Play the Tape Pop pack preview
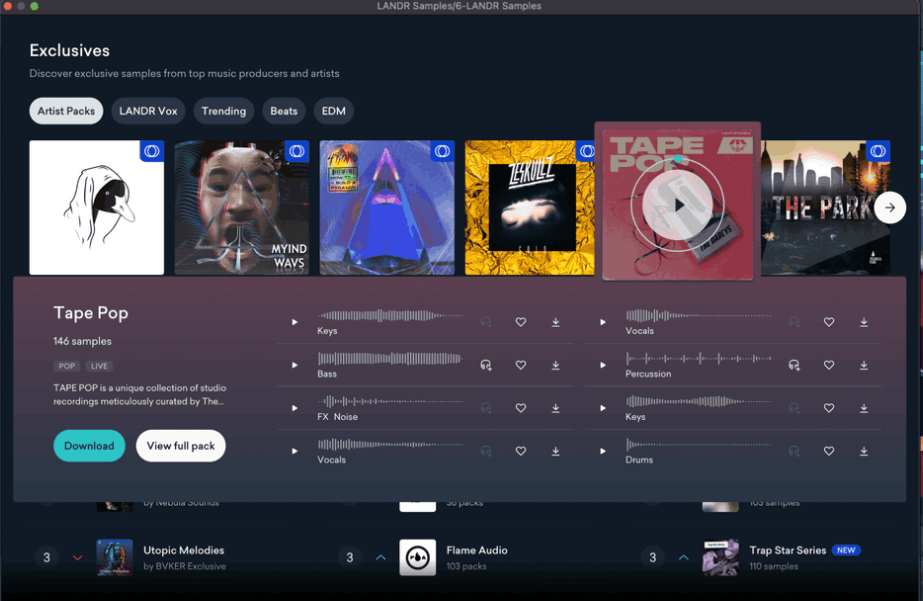 pyautogui.click(x=678, y=205)
